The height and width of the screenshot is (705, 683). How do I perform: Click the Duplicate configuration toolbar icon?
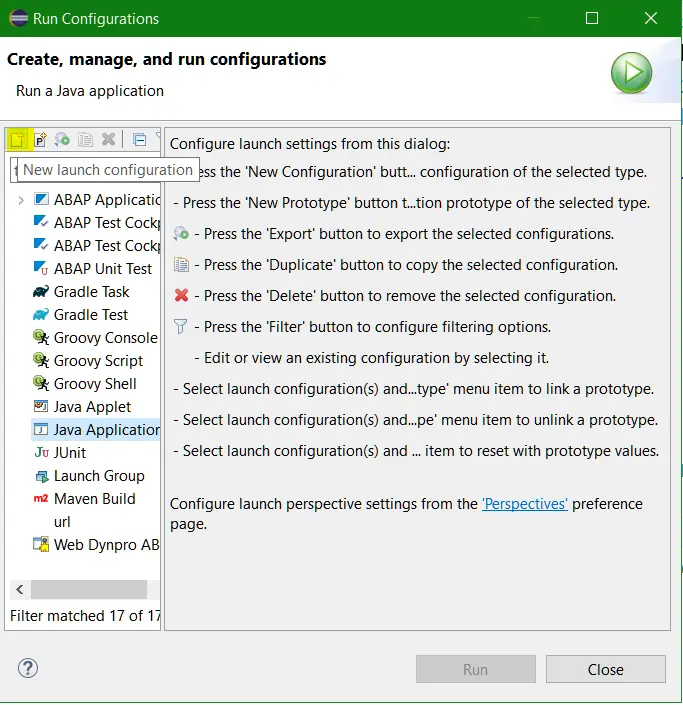coord(86,140)
